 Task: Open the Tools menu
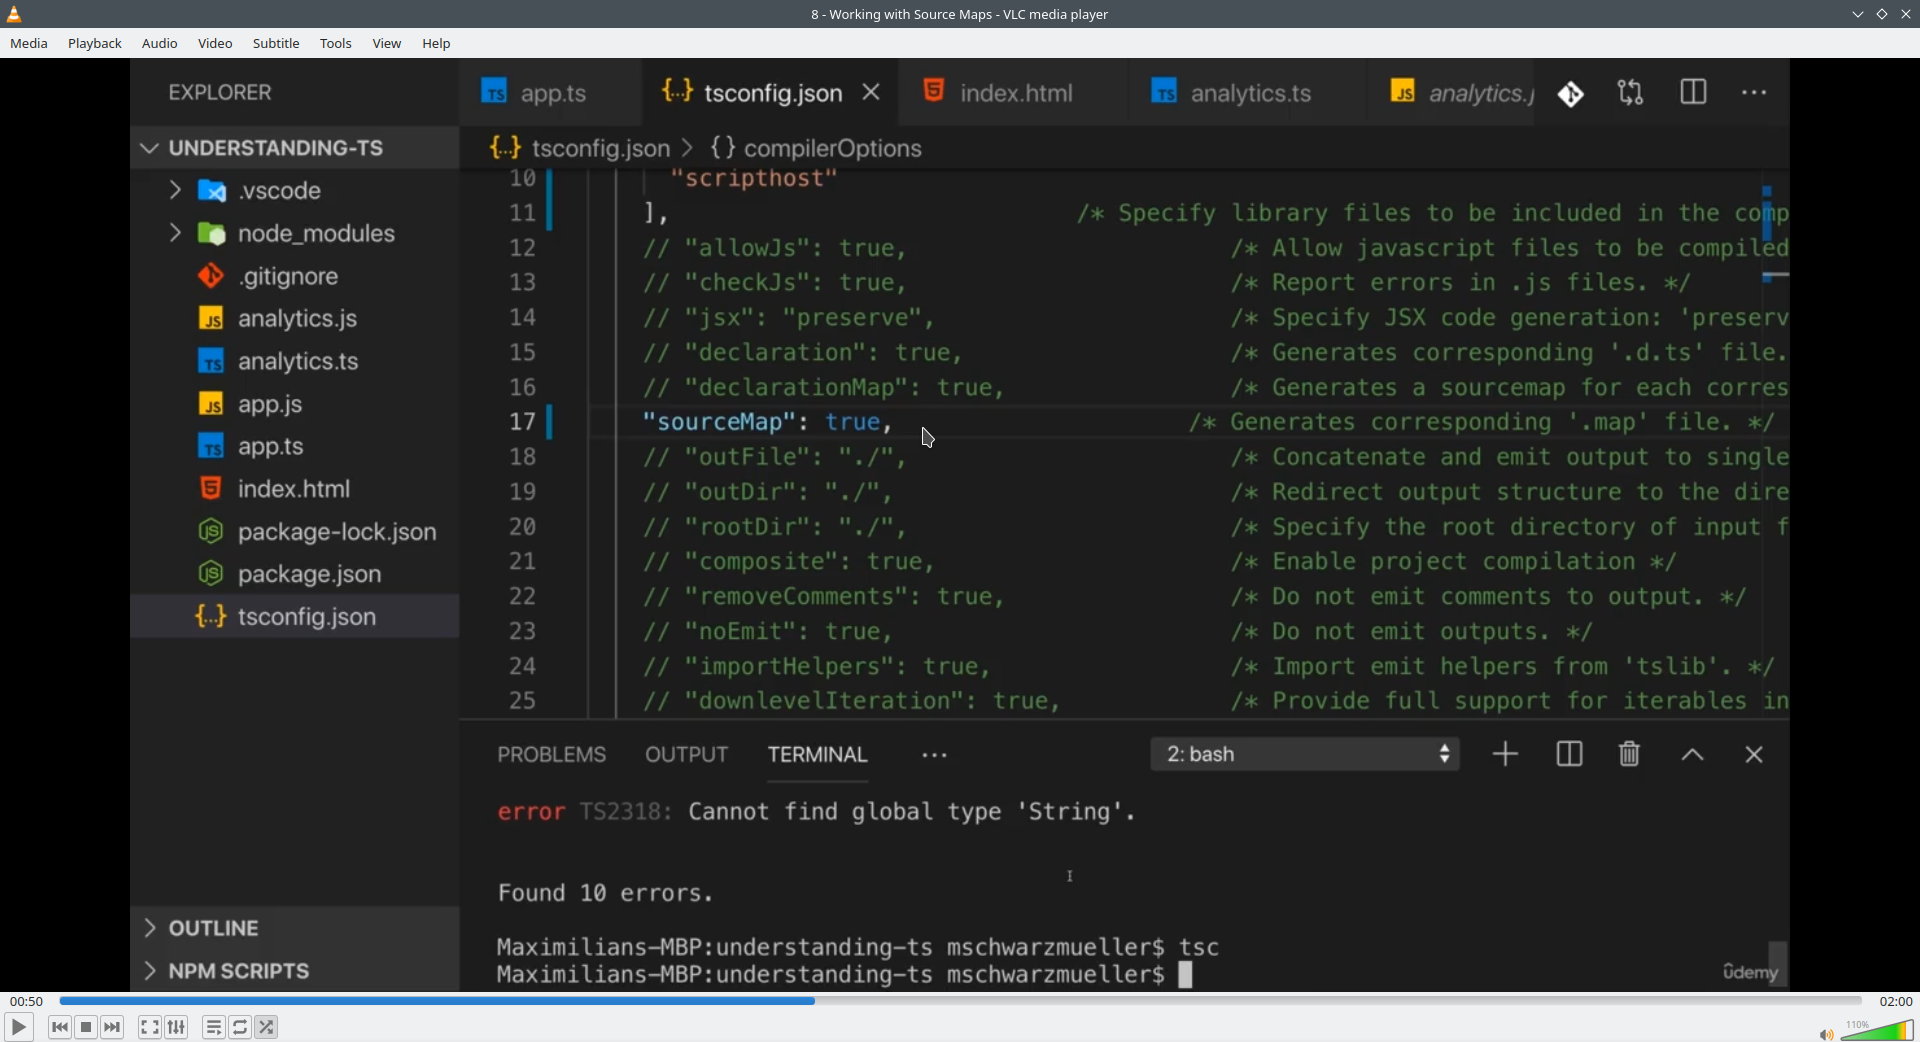click(x=336, y=44)
